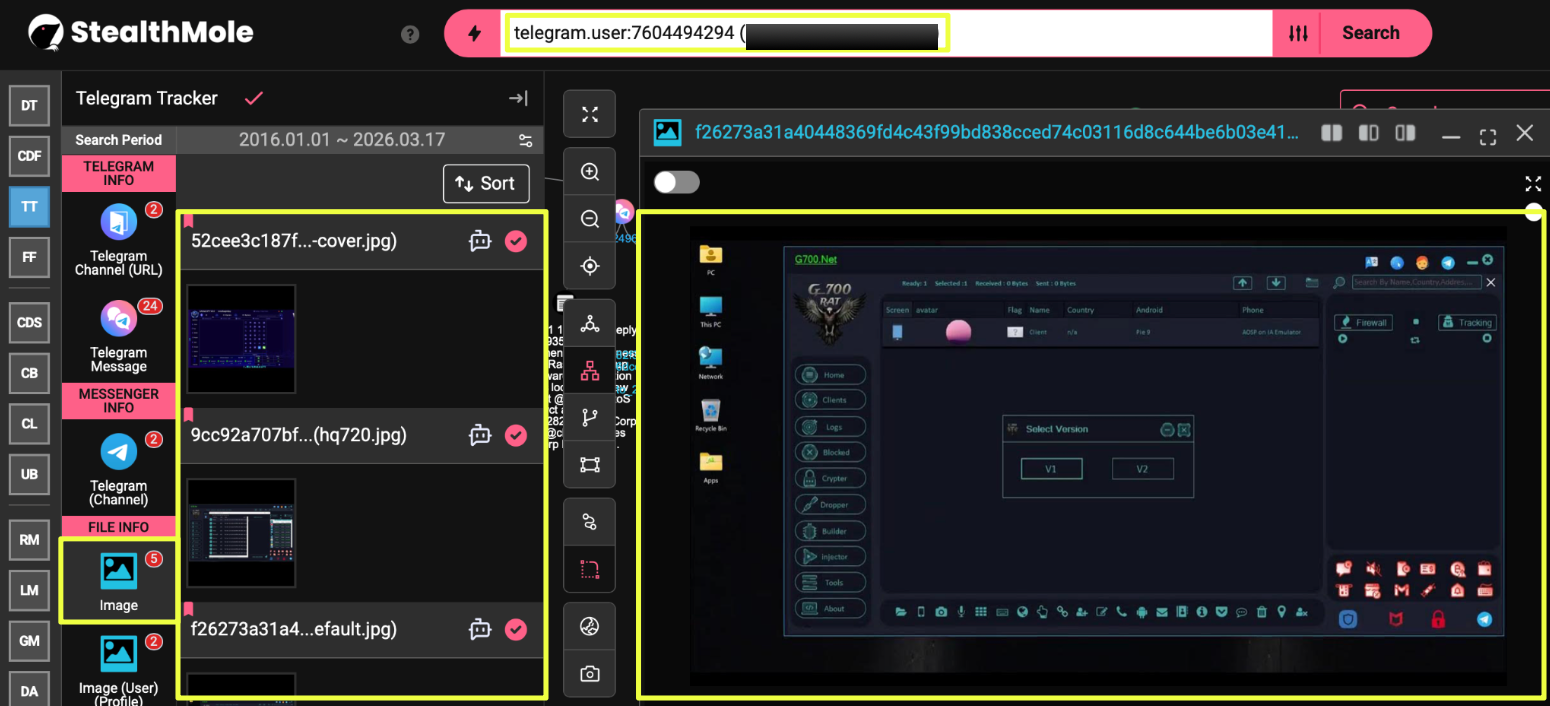The image size is (1550, 706).
Task: Toggle the switch in the image viewer
Action: (676, 182)
